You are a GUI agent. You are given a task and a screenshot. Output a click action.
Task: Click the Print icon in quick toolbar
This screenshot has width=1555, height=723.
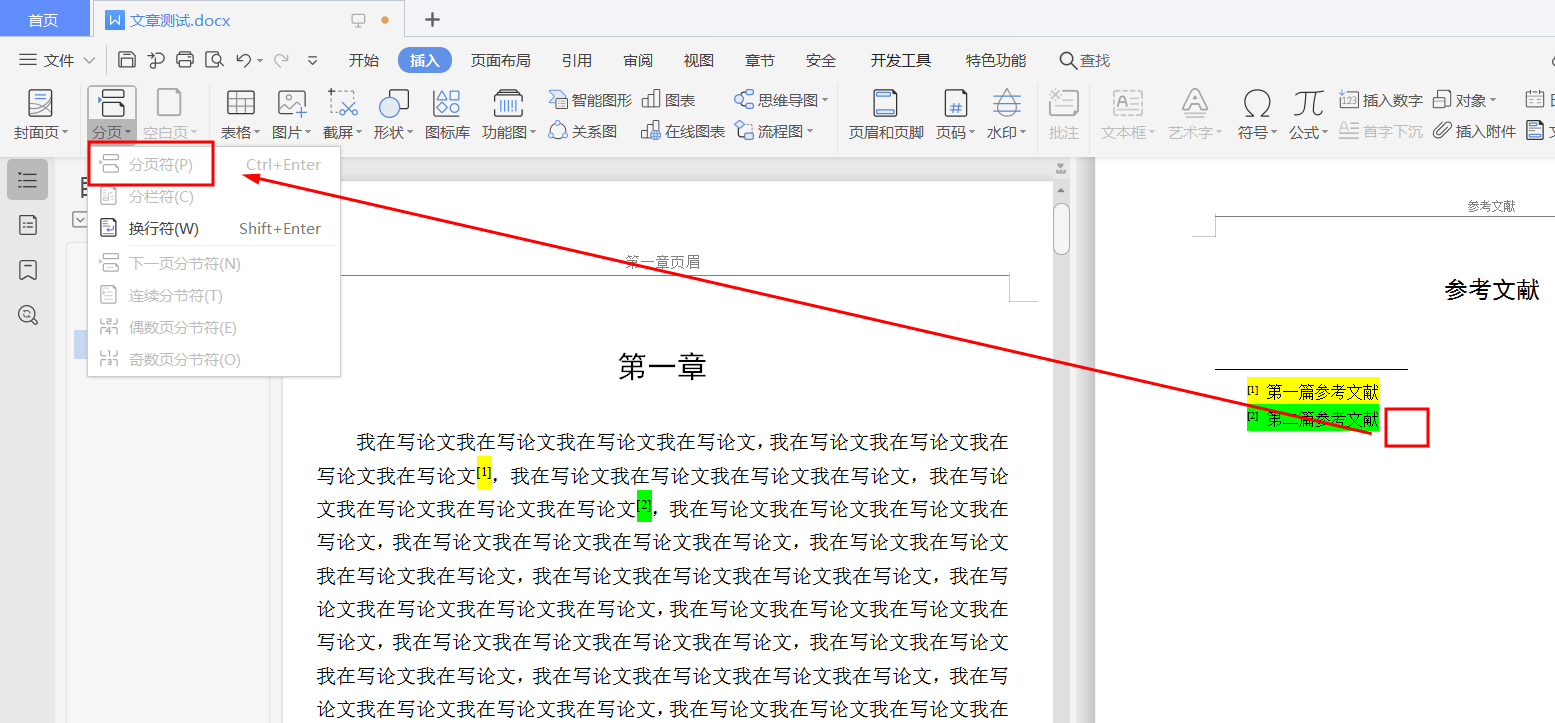coord(185,60)
